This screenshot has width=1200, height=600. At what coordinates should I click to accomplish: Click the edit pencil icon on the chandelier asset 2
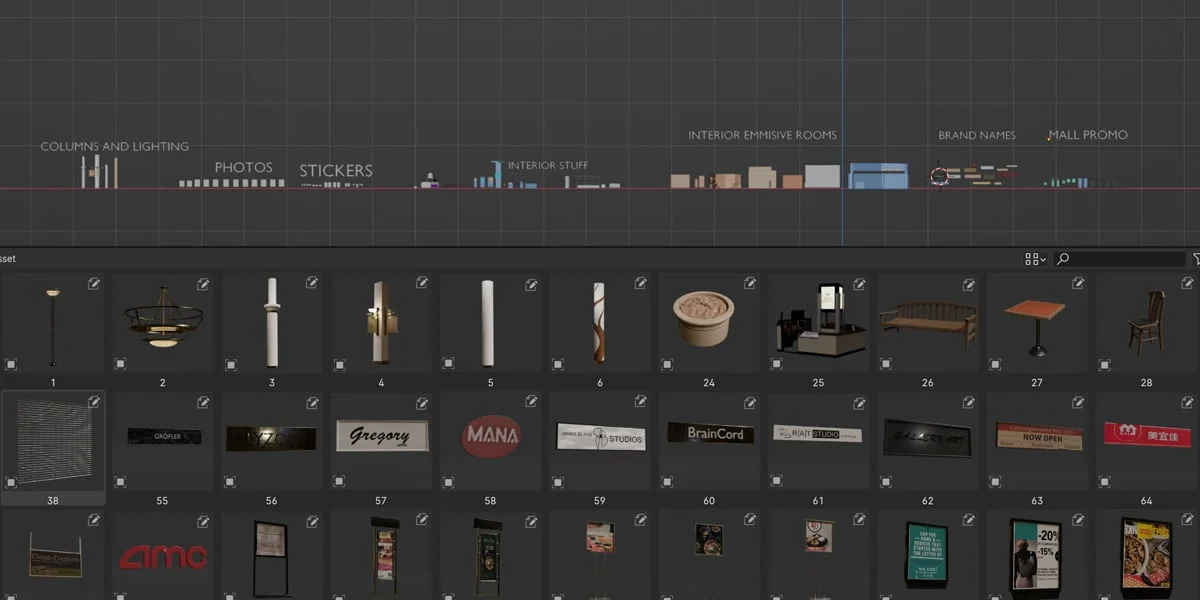204,284
